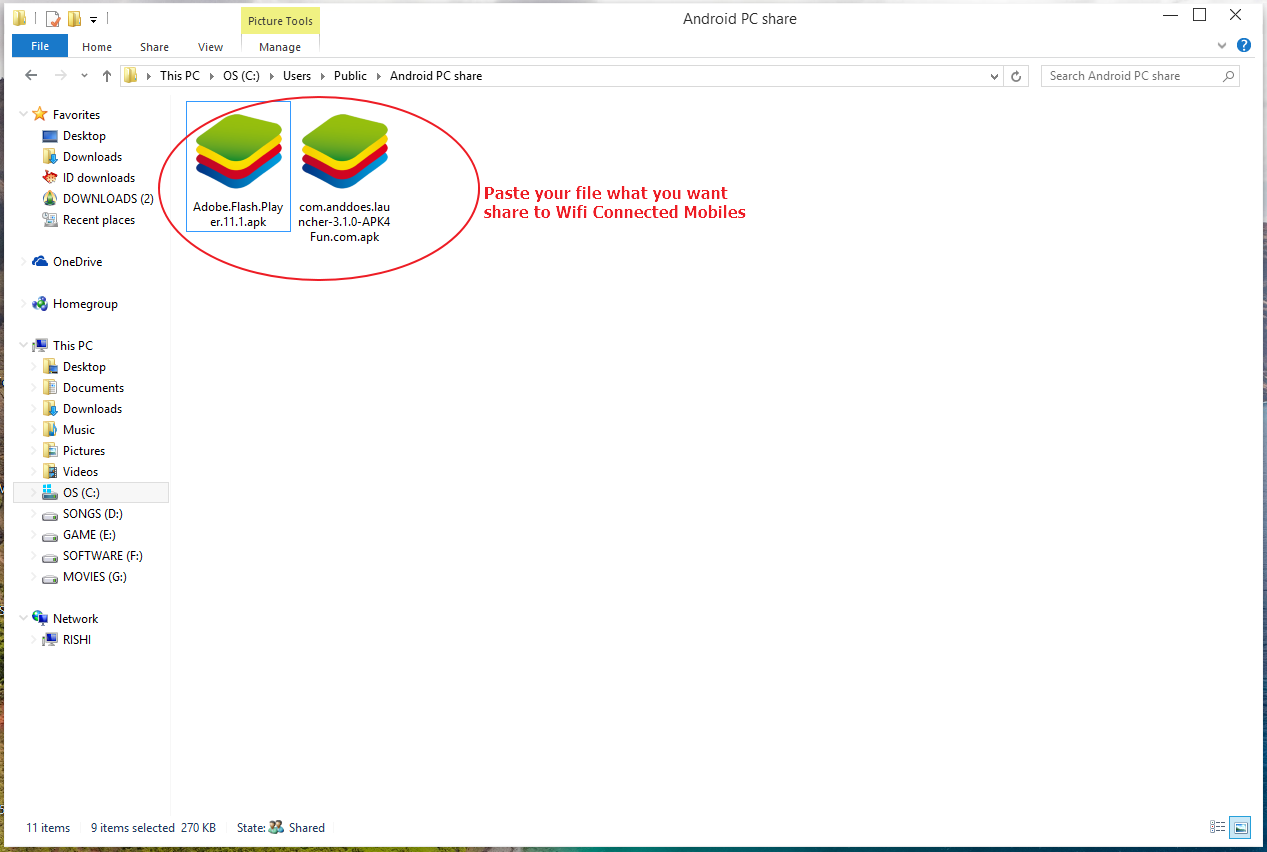Image resolution: width=1267 pixels, height=852 pixels.
Task: Open the breadcrumb arrow after Public
Action: tap(379, 76)
